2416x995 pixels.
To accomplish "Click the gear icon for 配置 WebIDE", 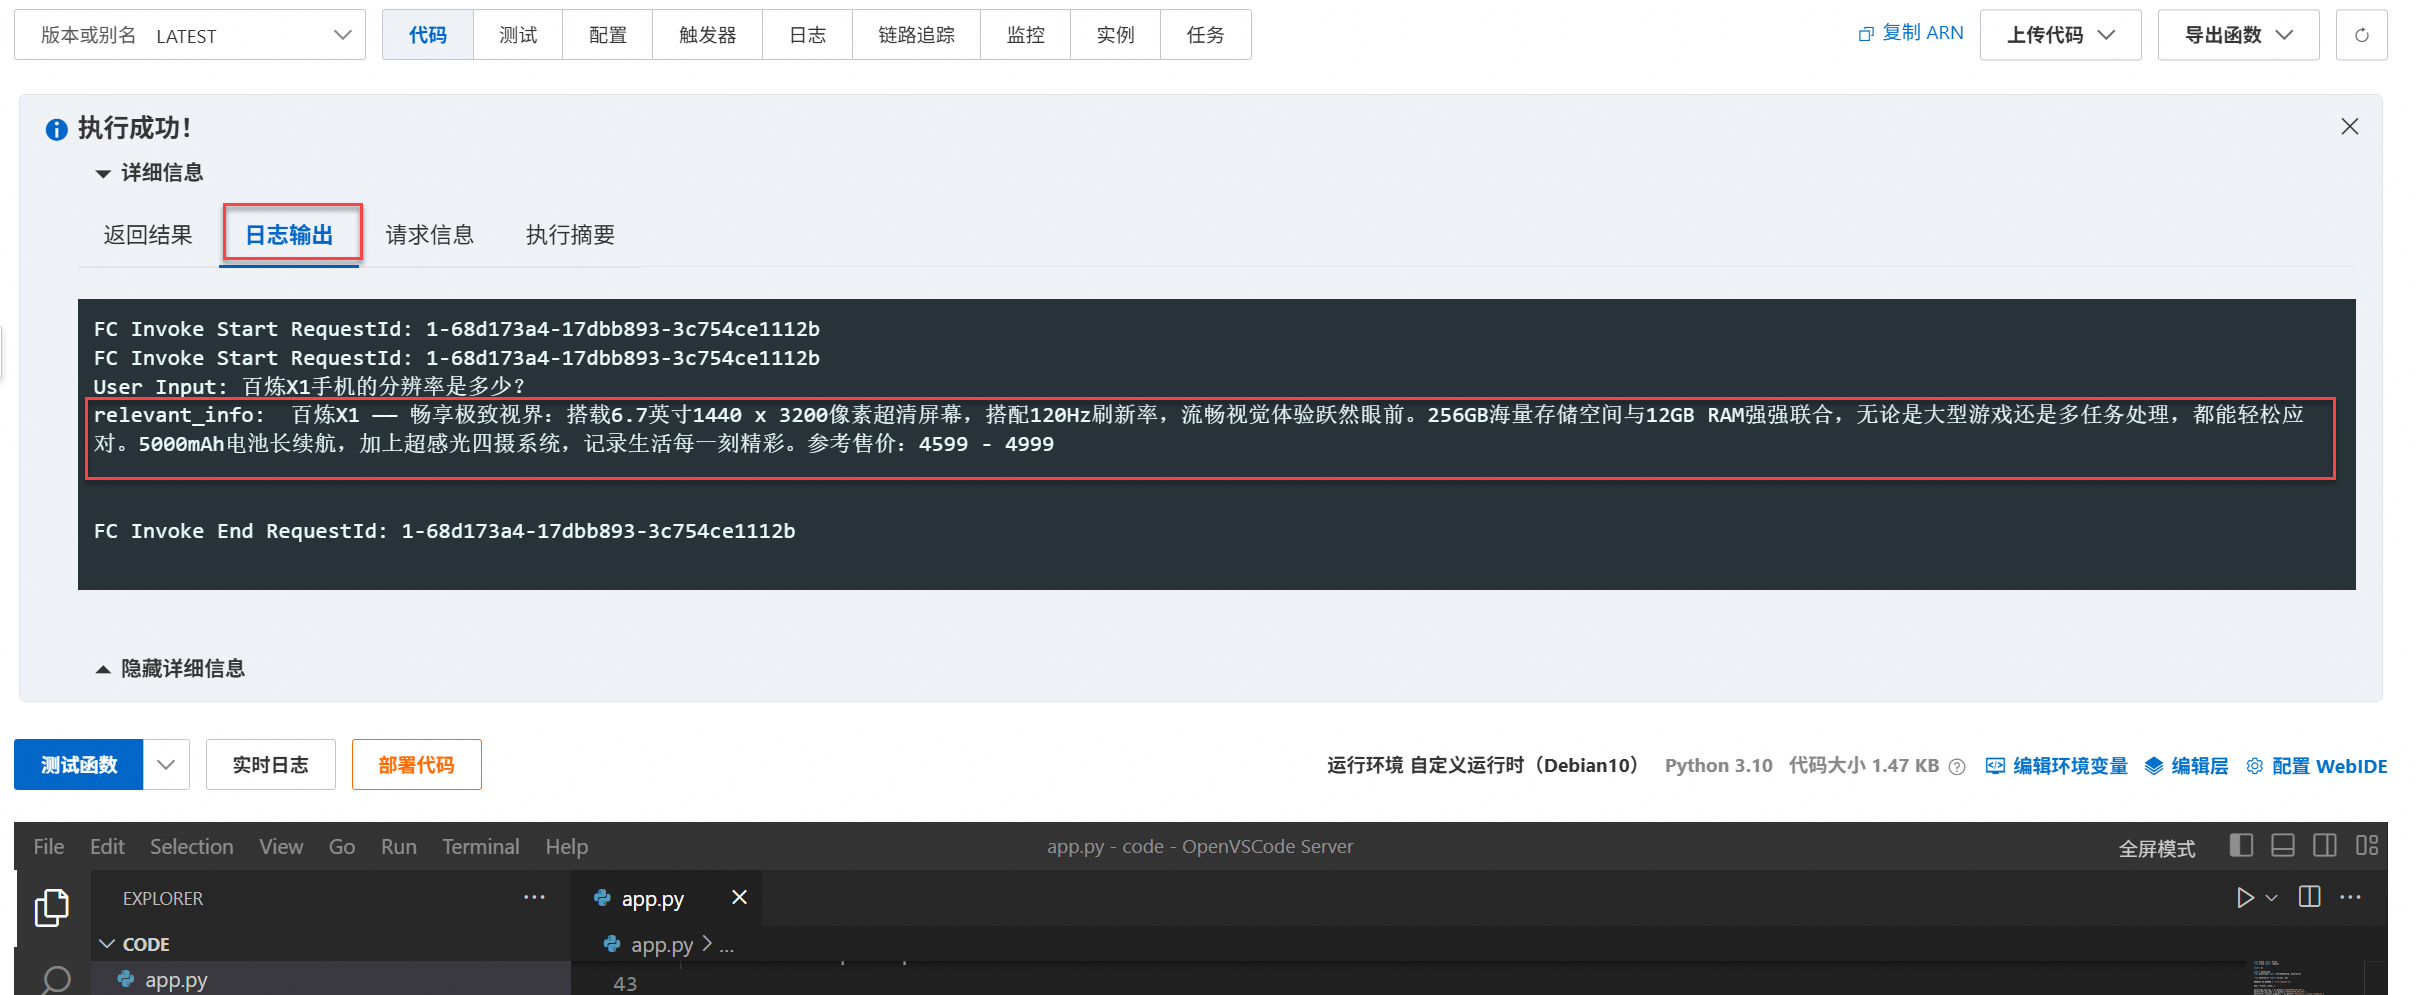I will click(2254, 766).
